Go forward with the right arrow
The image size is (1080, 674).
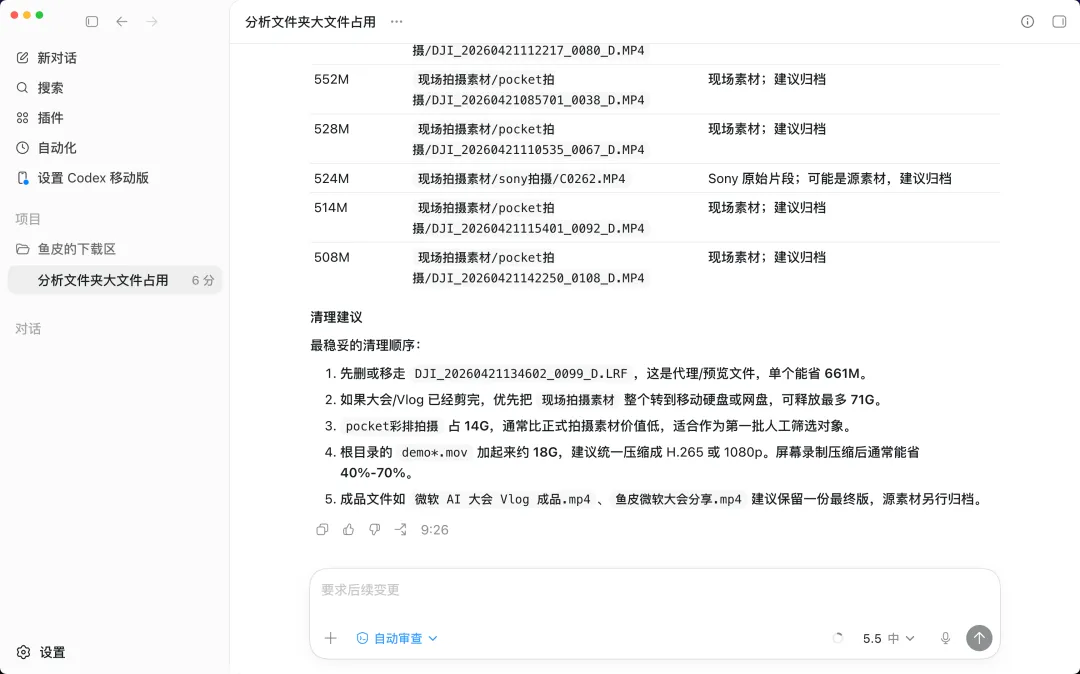[x=152, y=21]
